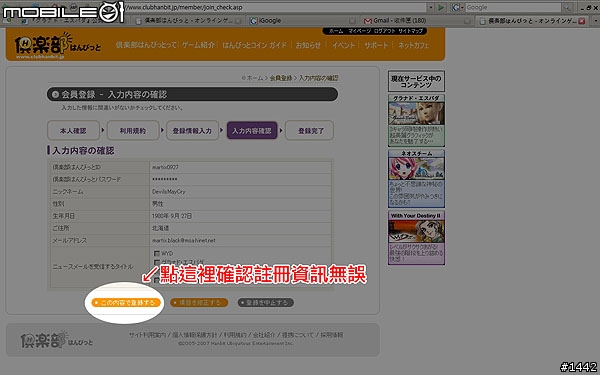Click the martix.black@msa.hinet.net email value

click(x=184, y=241)
